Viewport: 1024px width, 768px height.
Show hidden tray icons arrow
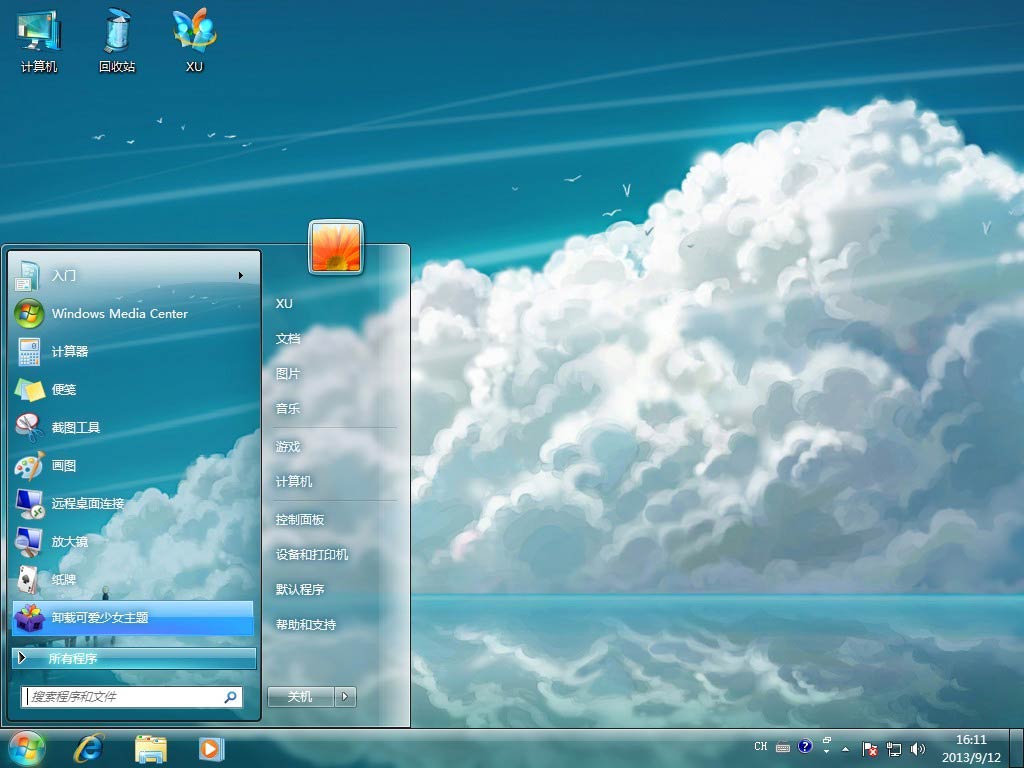click(846, 748)
